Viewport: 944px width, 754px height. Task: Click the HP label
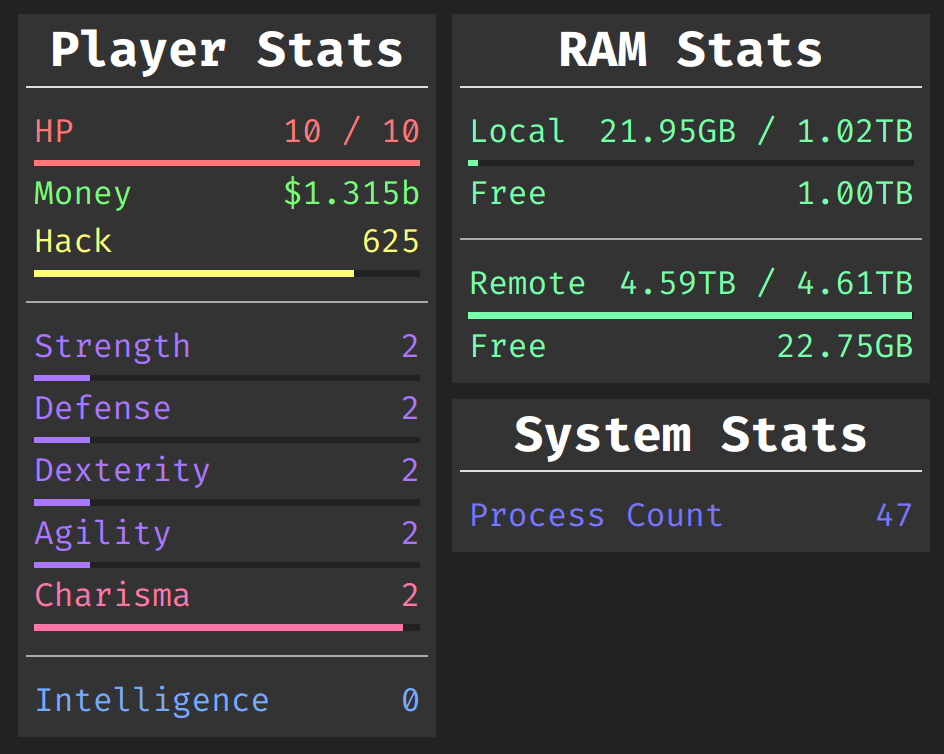click(x=54, y=132)
